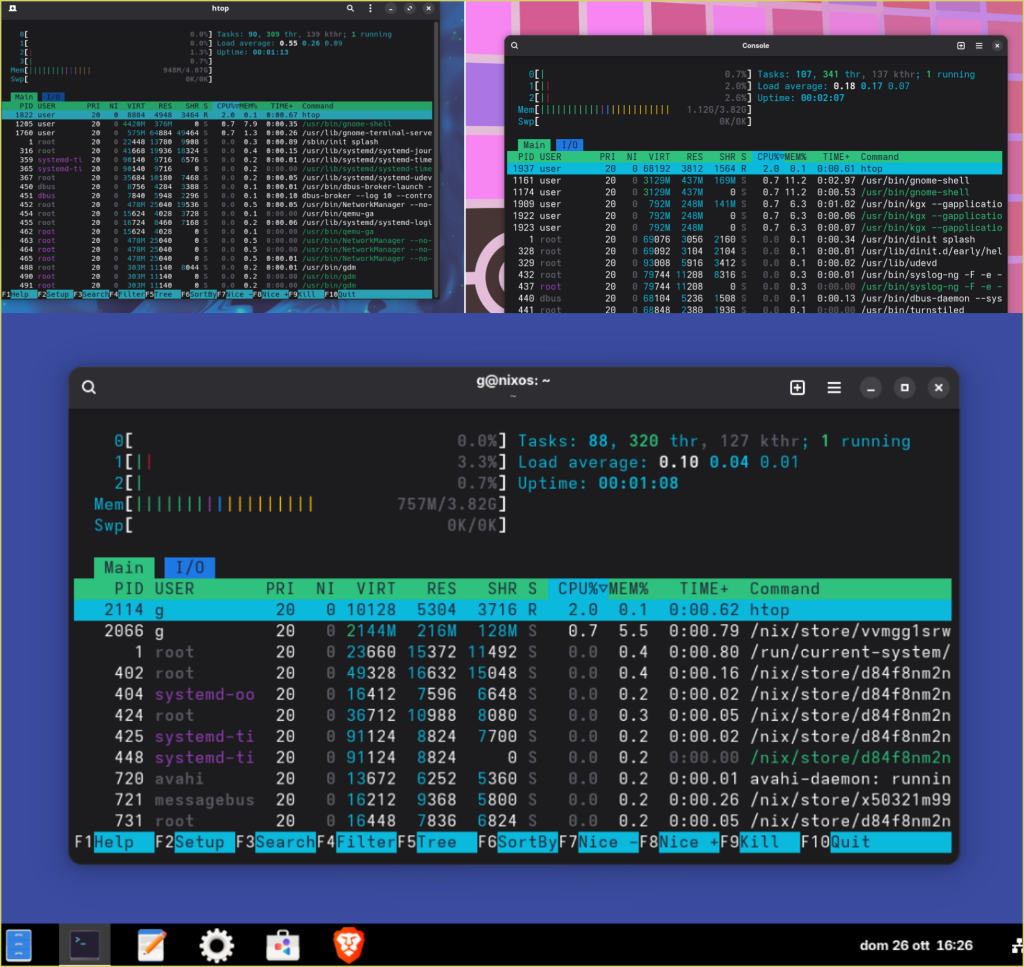Click the search icon in g@nixos terminal
Image resolution: width=1024 pixels, height=967 pixels.
click(90, 388)
